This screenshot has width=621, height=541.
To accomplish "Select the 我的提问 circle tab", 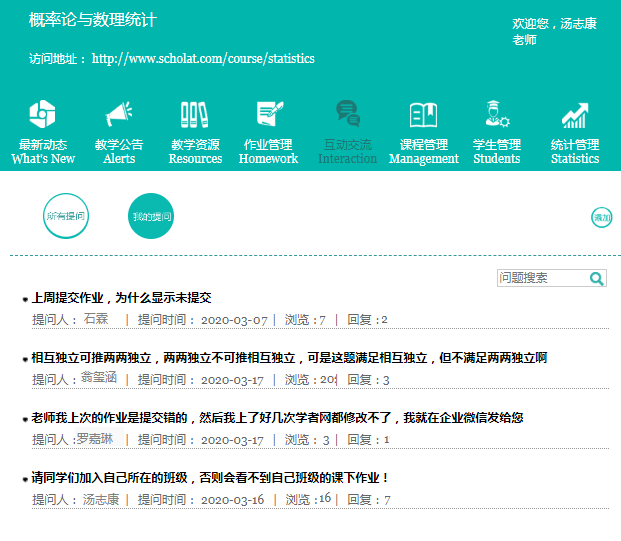I will [151, 216].
